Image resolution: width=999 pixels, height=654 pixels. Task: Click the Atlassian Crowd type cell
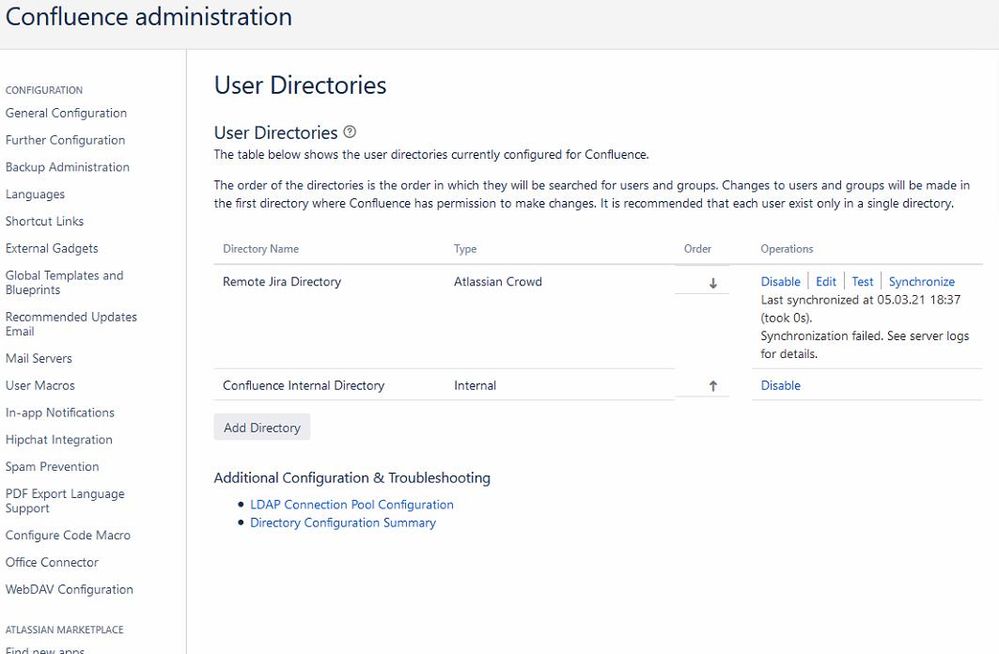(x=498, y=282)
